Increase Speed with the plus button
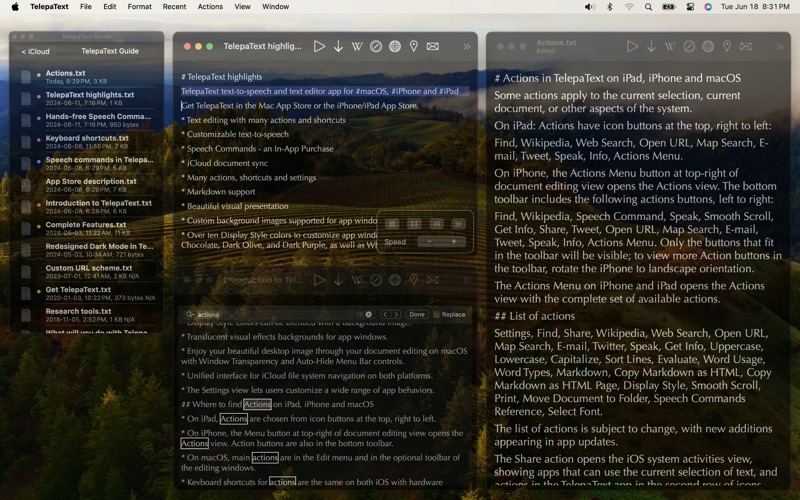Image resolution: width=800 pixels, height=500 pixels. tap(454, 241)
